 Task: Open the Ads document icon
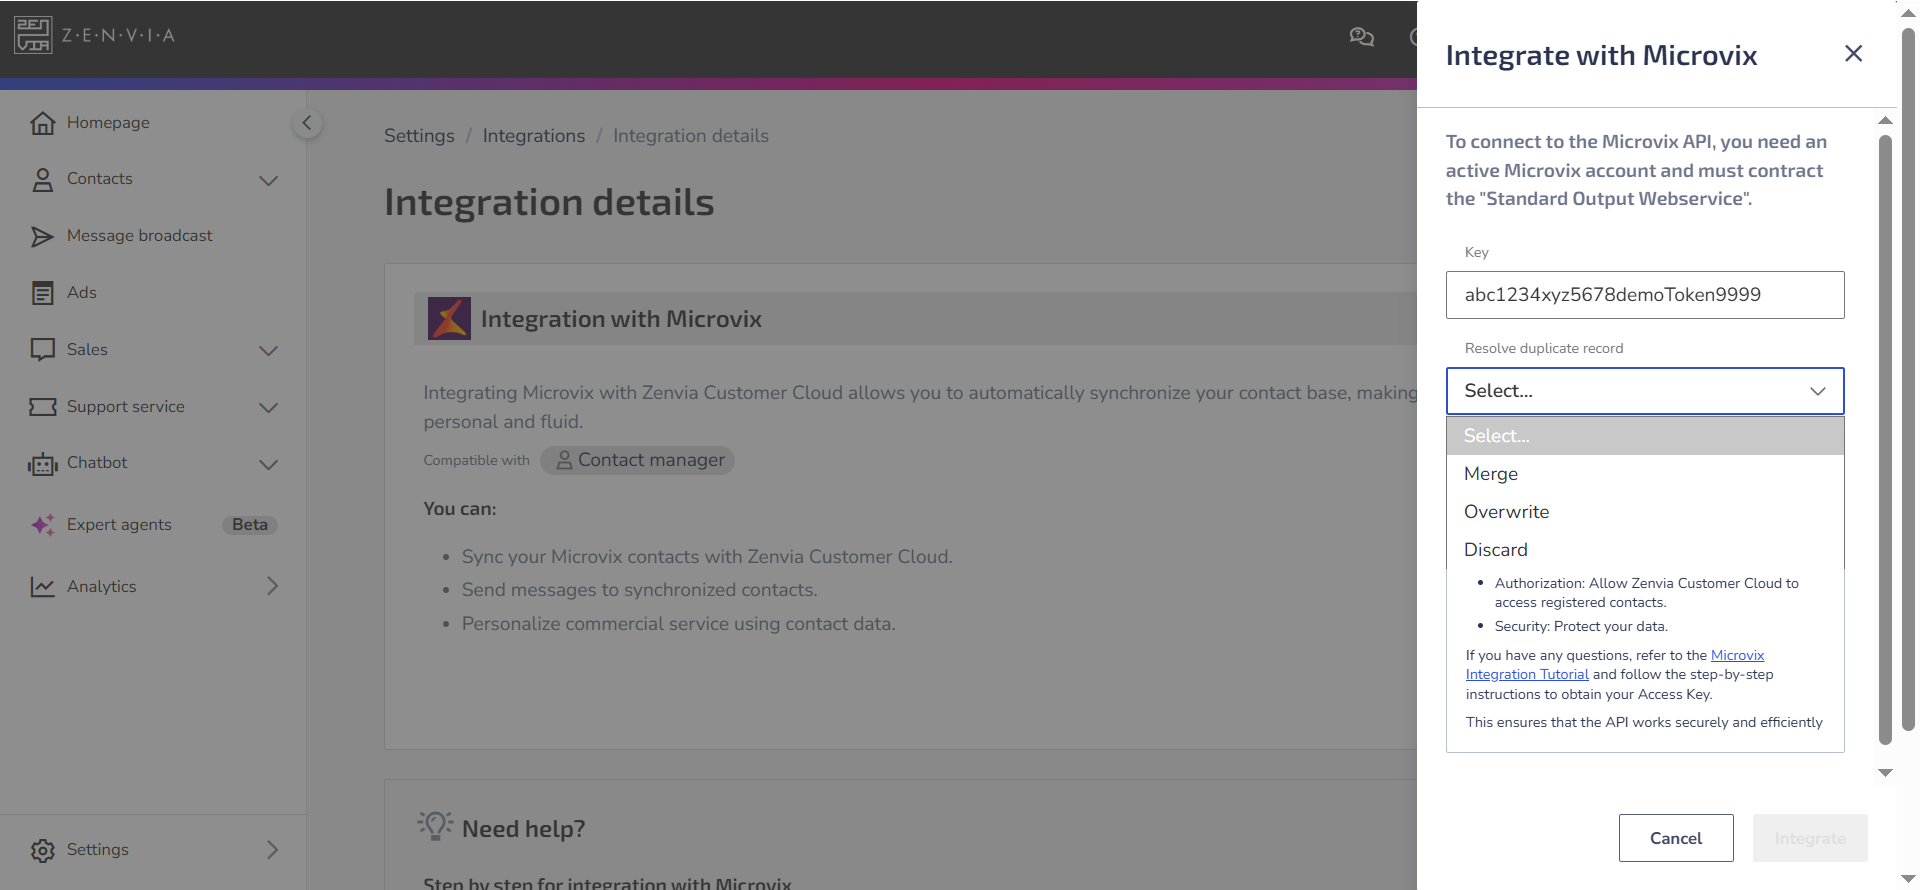[x=42, y=293]
